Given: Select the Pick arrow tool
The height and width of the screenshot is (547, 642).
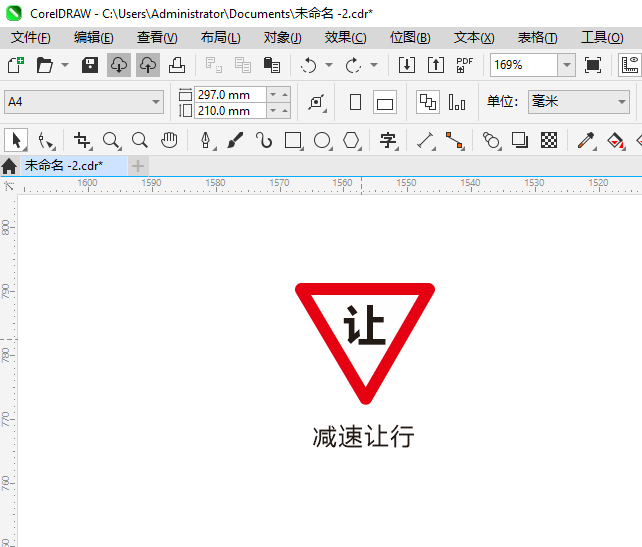Looking at the screenshot, I should (16, 140).
